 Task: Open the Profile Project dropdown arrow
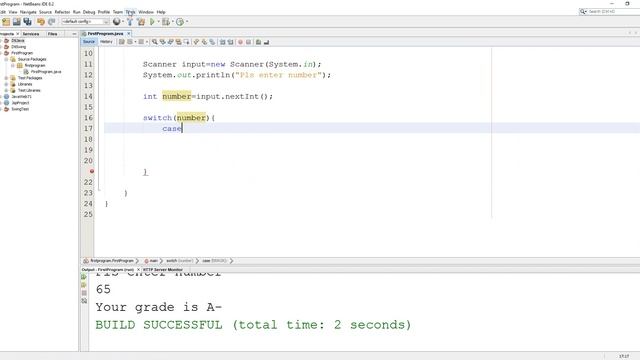coord(187,22)
